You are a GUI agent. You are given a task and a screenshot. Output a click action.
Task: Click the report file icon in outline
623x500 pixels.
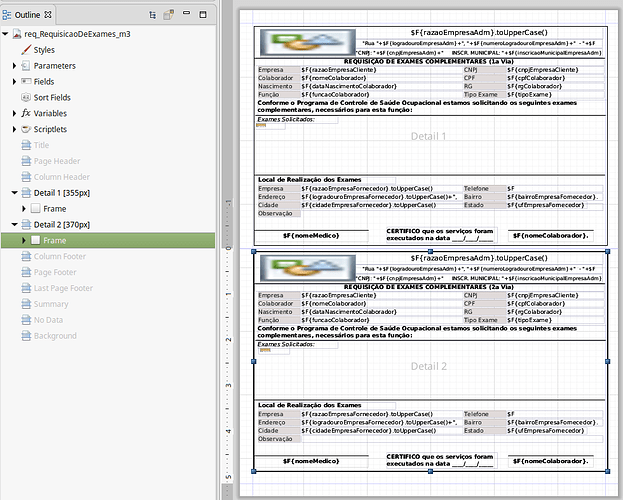click(x=17, y=34)
